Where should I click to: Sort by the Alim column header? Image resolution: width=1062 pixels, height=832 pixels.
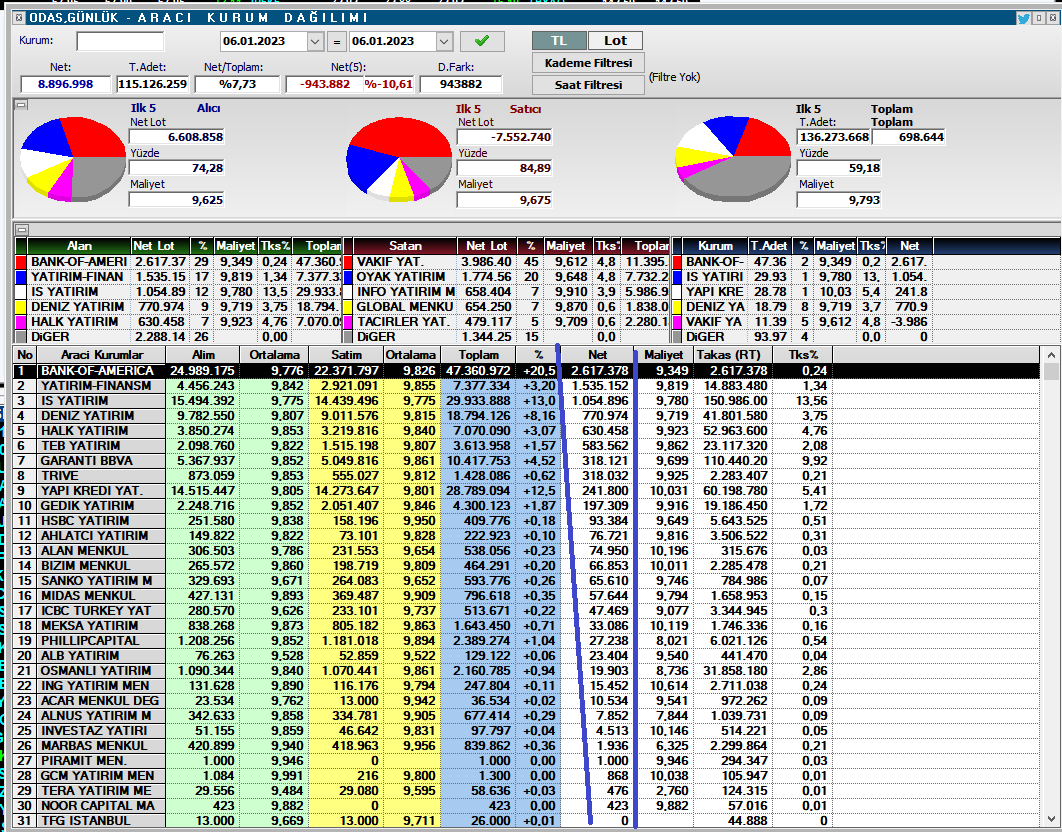point(203,355)
